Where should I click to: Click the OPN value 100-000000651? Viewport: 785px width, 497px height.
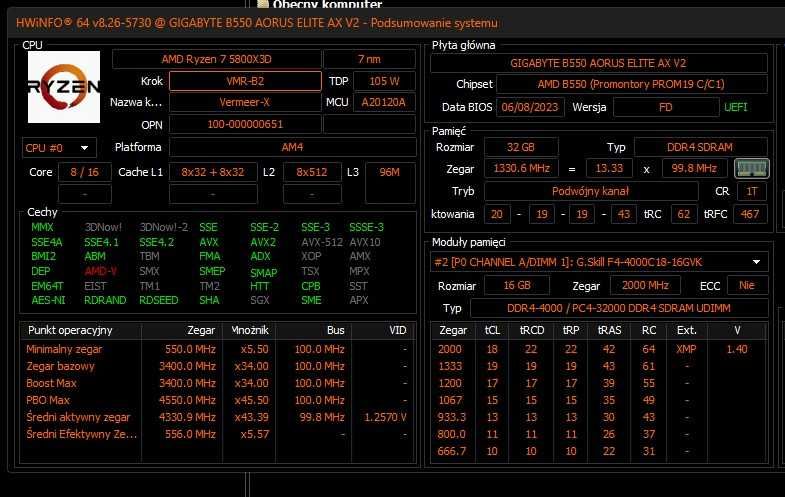click(x=245, y=124)
